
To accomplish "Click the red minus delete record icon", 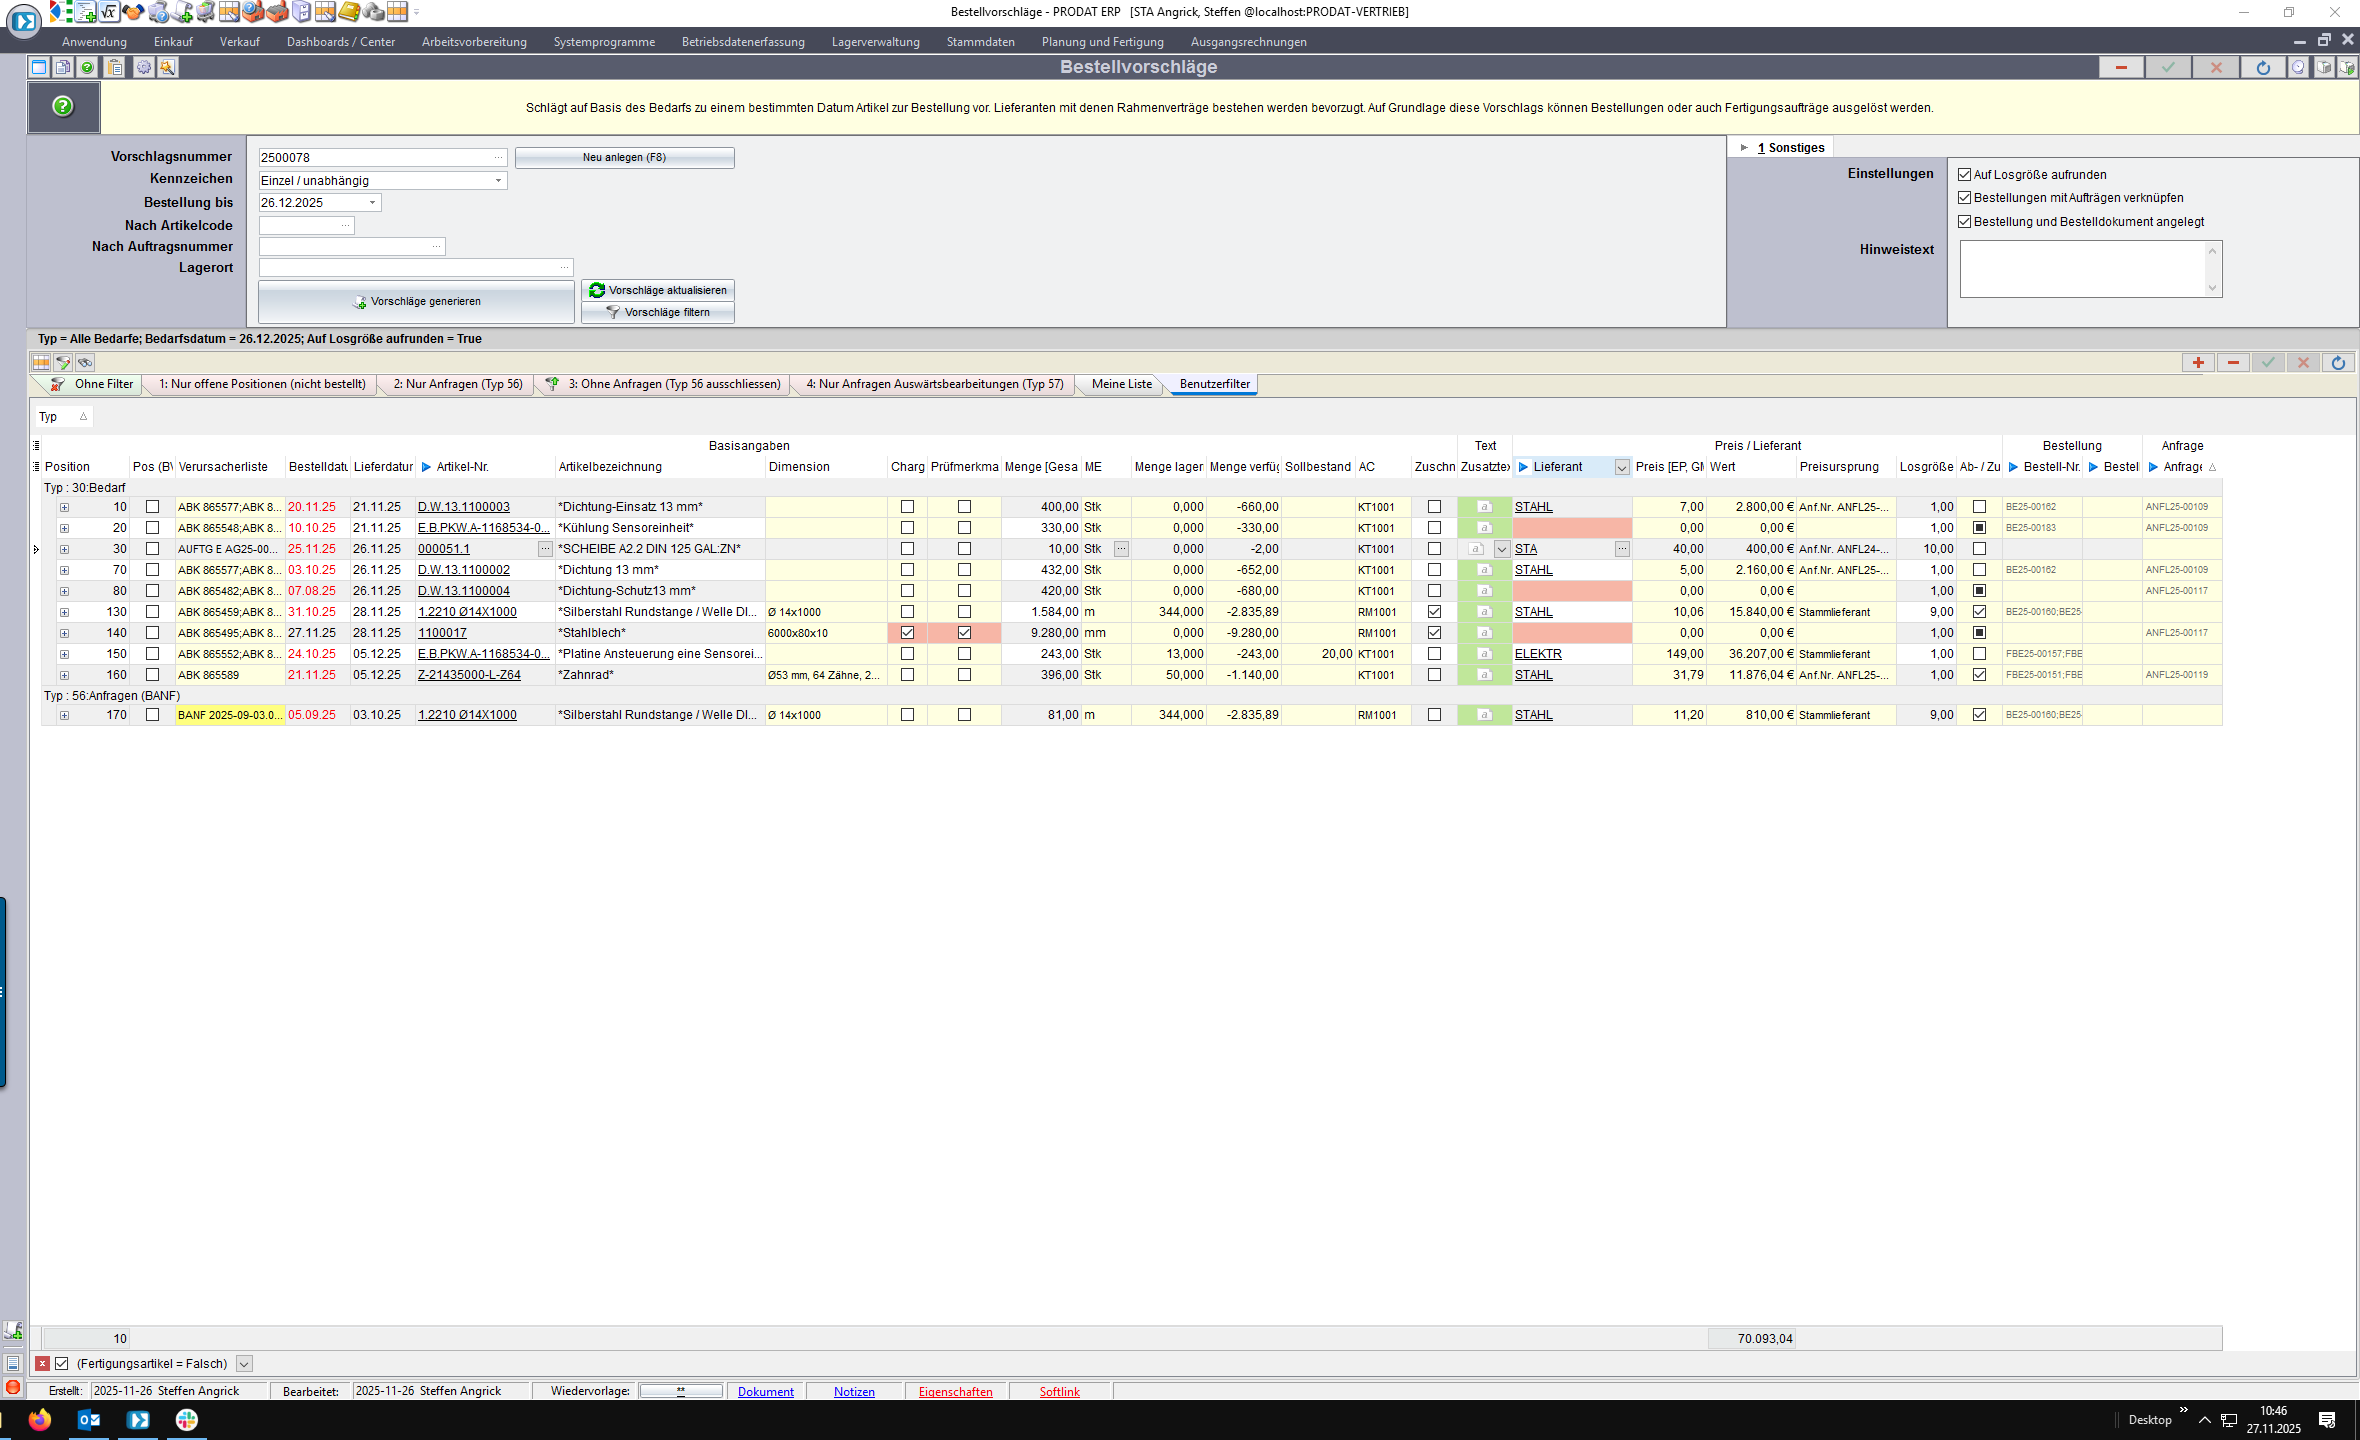I will (2120, 67).
